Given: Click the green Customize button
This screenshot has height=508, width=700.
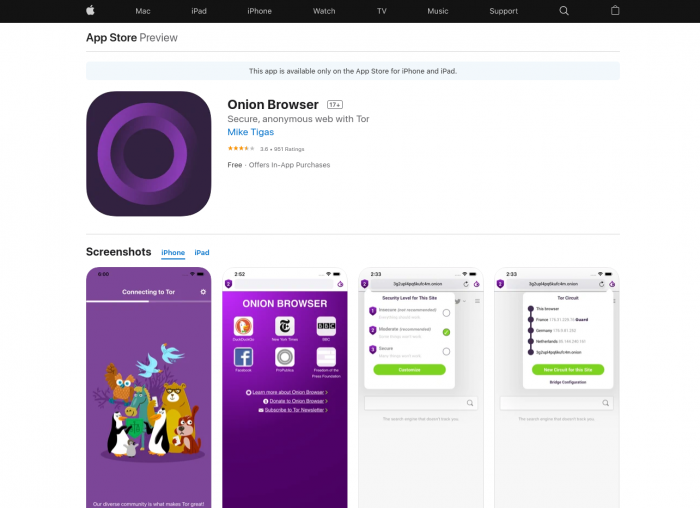Looking at the screenshot, I should (x=409, y=370).
